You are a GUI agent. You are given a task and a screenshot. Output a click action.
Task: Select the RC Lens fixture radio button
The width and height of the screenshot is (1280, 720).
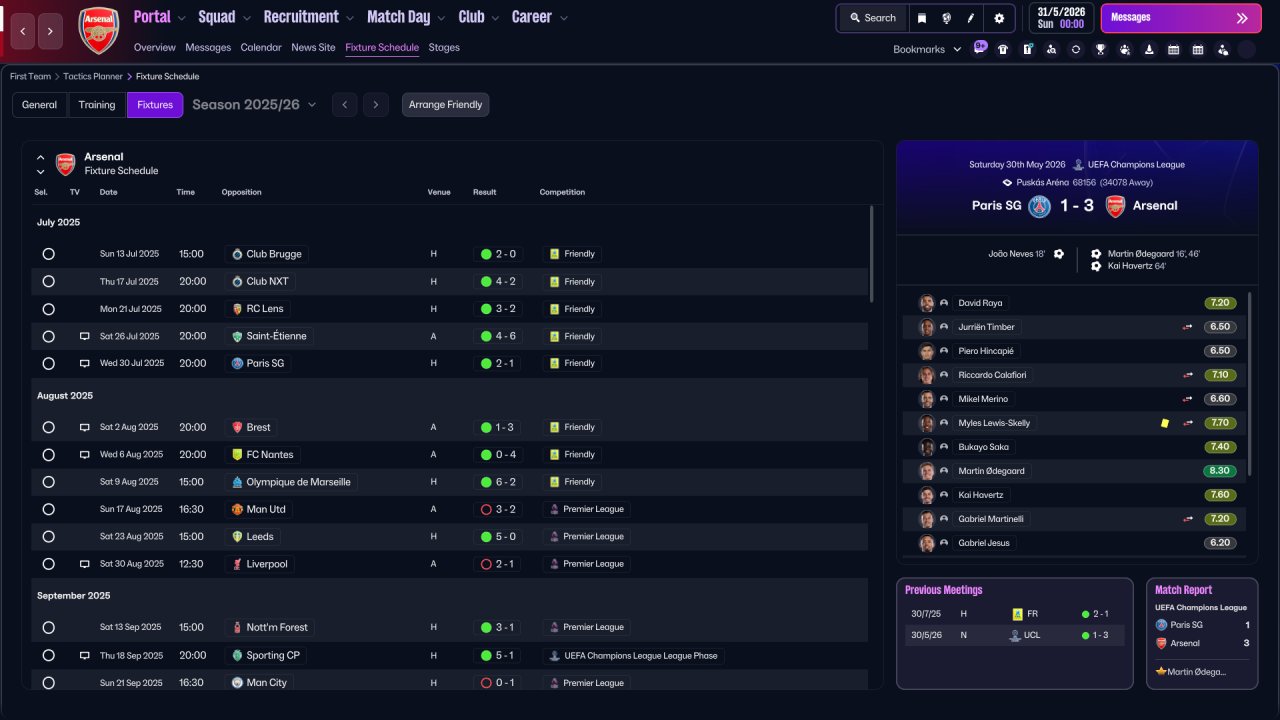click(48, 309)
